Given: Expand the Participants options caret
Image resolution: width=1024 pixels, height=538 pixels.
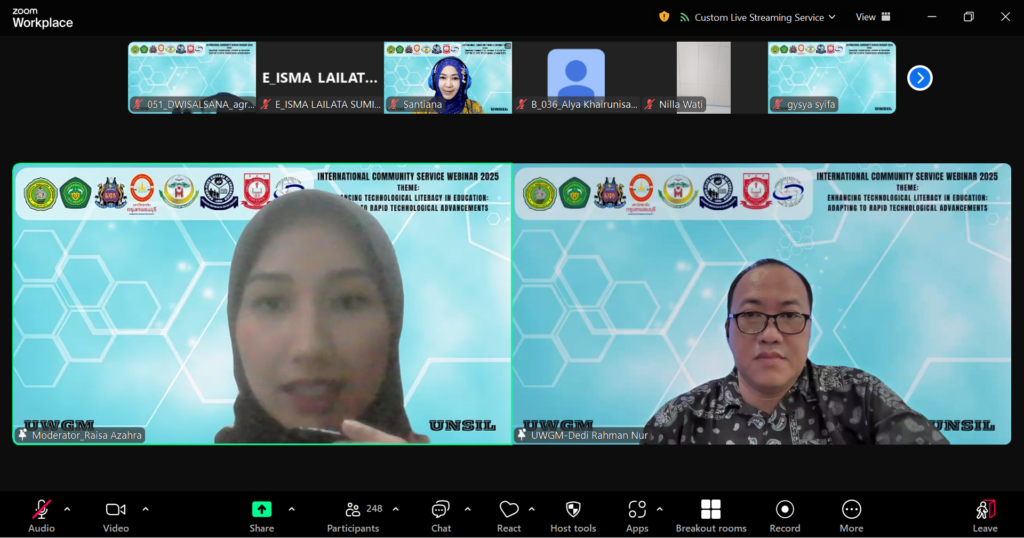Looking at the screenshot, I should point(395,509).
